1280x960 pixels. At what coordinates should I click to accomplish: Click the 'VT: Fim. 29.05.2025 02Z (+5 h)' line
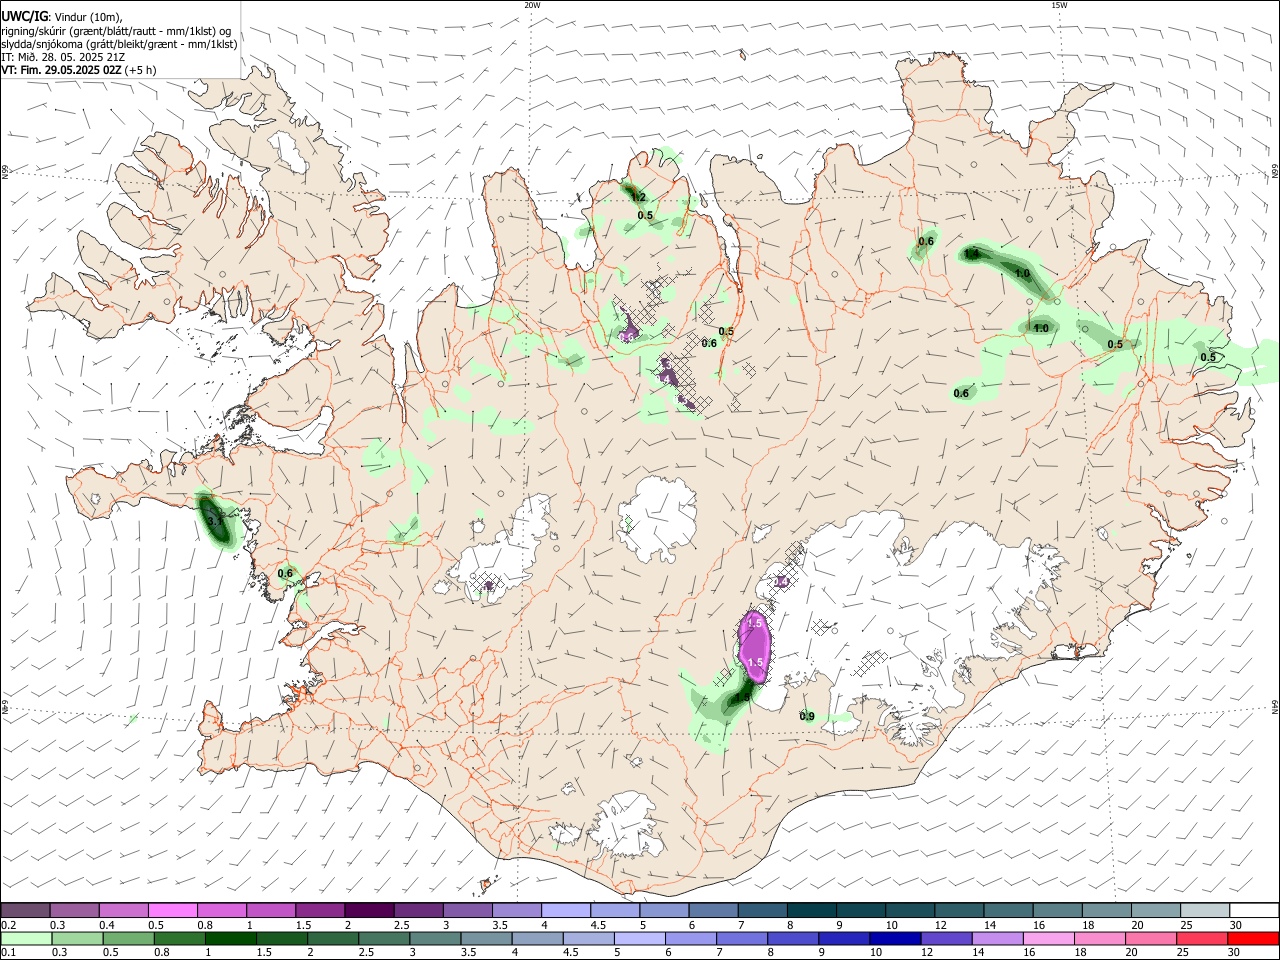point(78,70)
